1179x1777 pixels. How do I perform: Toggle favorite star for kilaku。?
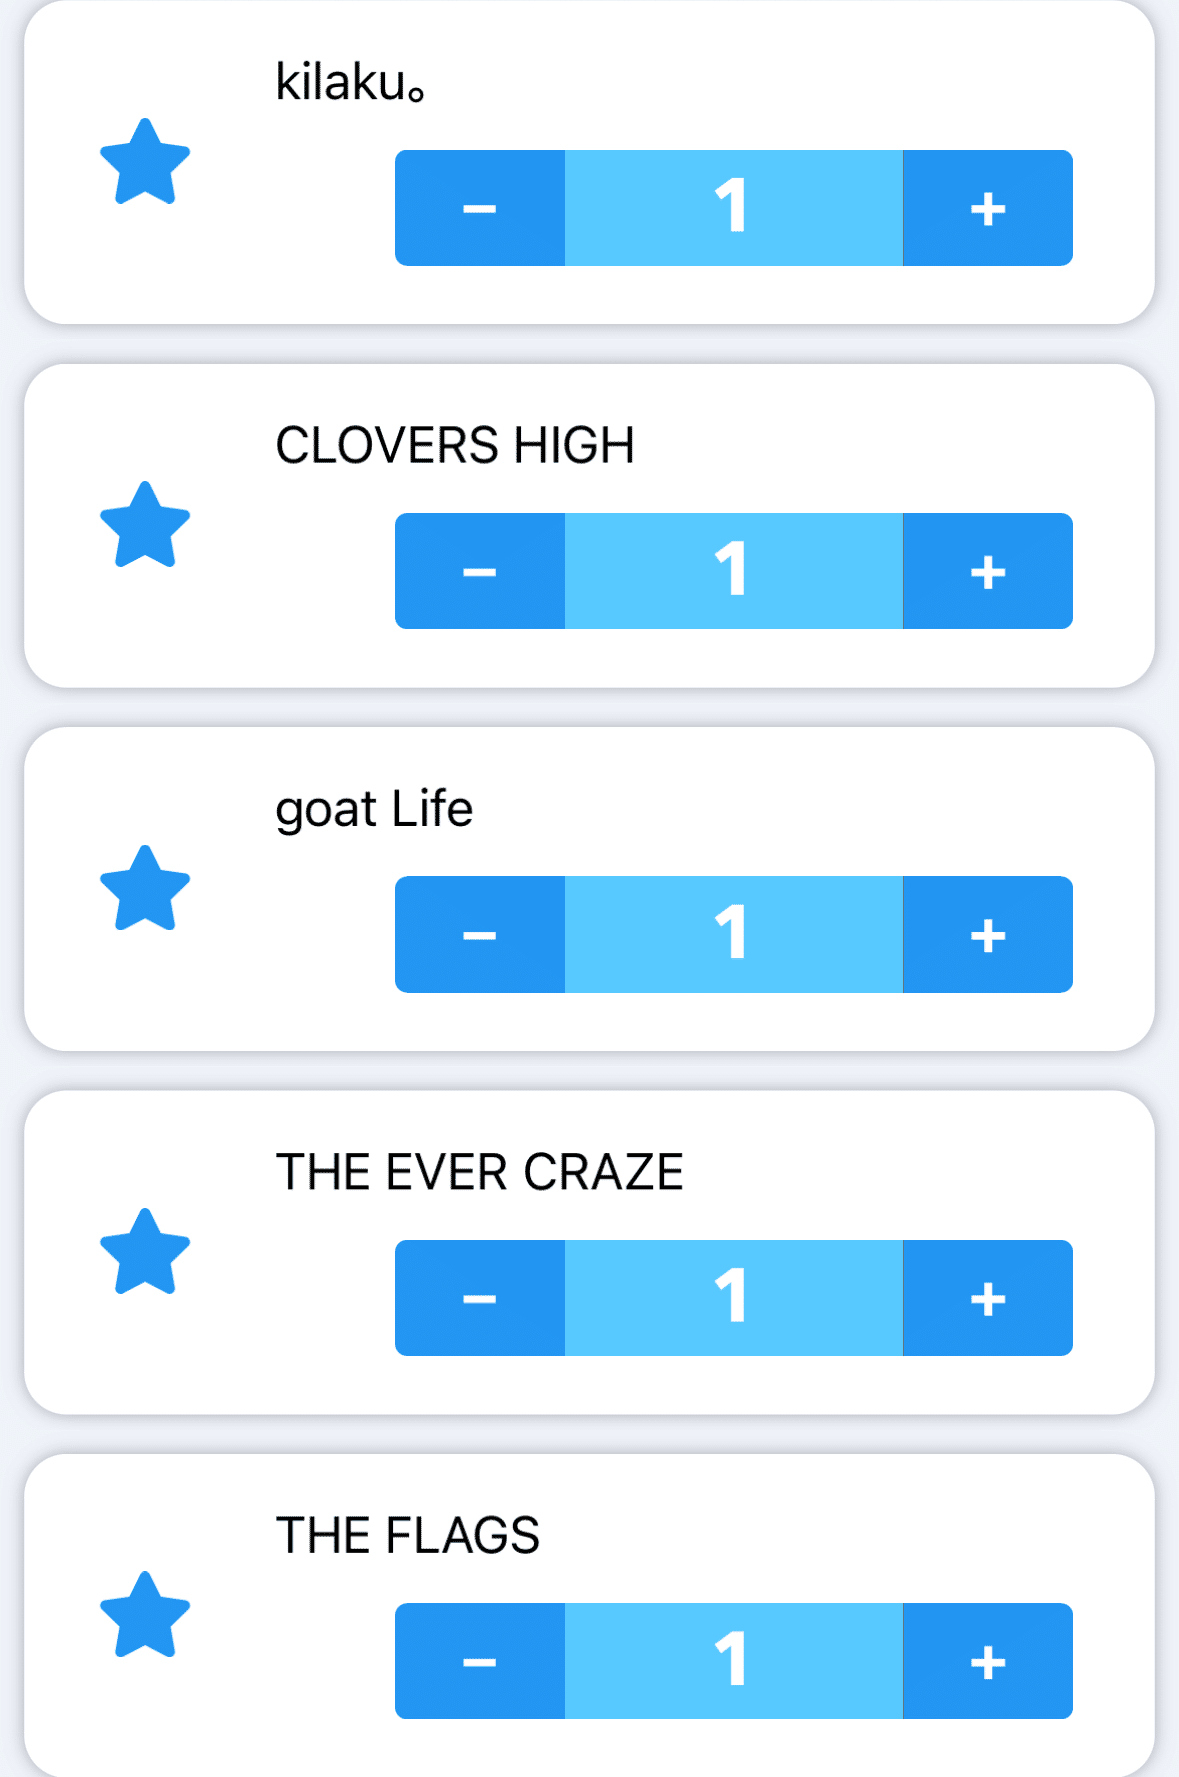145,163
